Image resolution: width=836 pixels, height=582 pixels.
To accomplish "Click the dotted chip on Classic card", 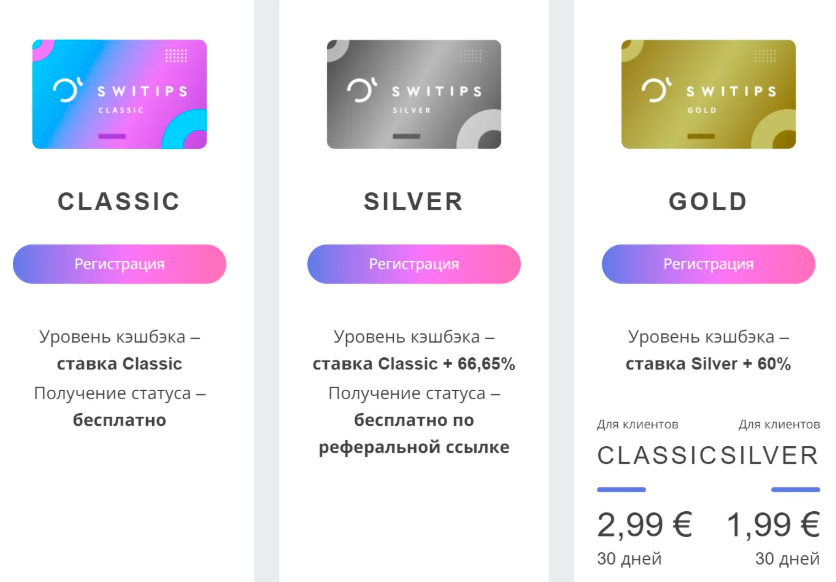I will [176, 56].
